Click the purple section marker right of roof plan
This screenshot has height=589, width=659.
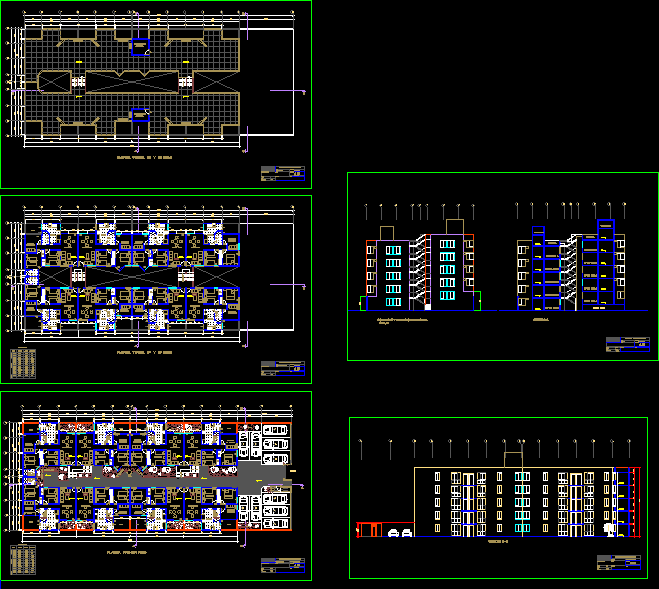click(x=290, y=91)
